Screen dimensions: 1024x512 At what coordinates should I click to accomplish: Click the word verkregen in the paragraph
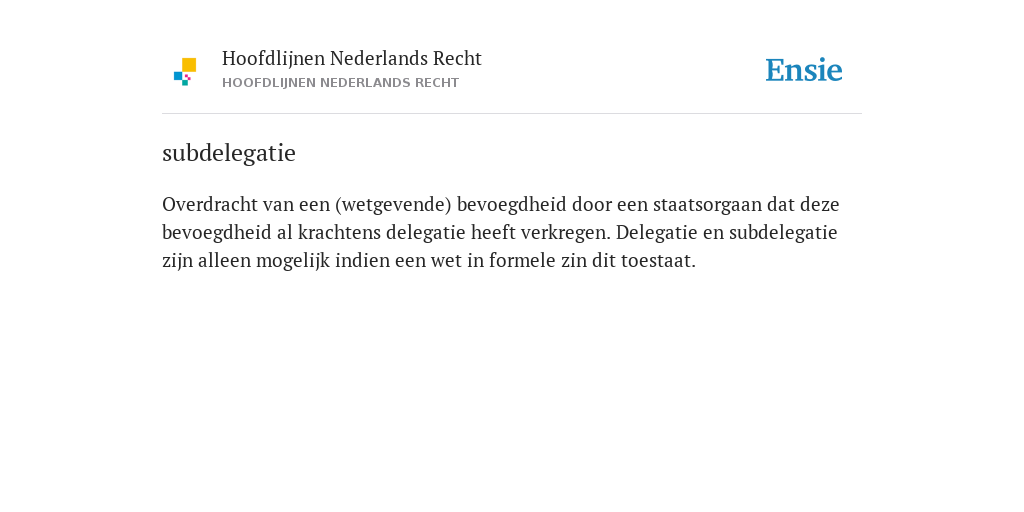point(565,232)
